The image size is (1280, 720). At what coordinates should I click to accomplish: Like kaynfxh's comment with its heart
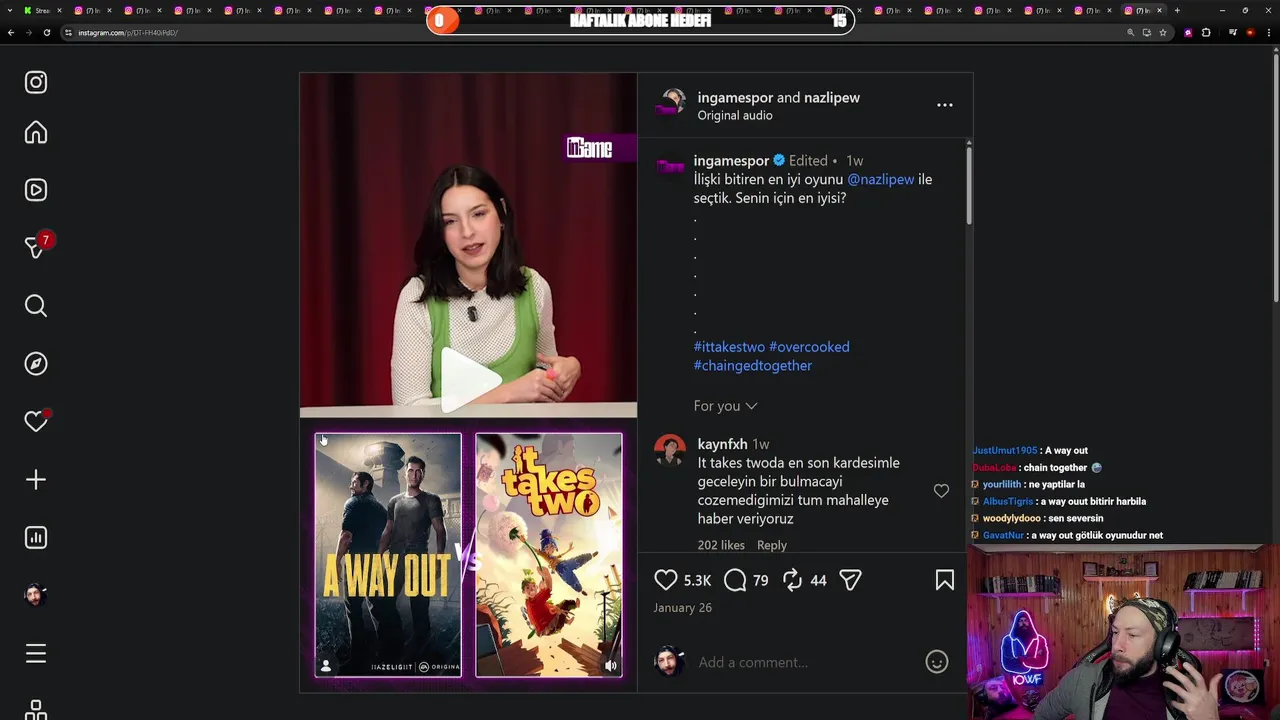click(941, 491)
